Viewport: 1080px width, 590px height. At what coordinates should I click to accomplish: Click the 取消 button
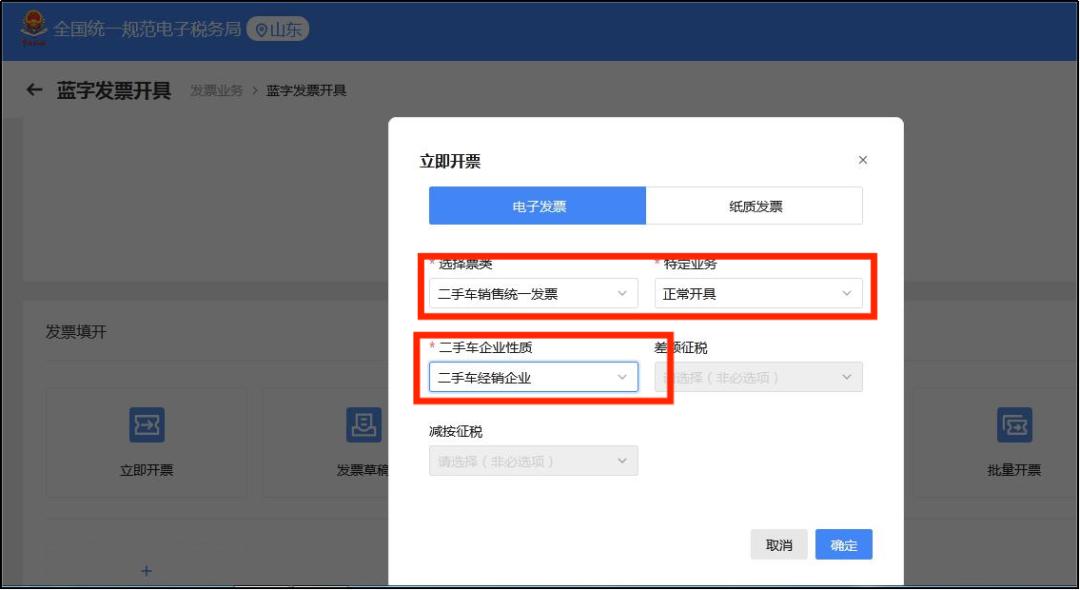tap(778, 545)
